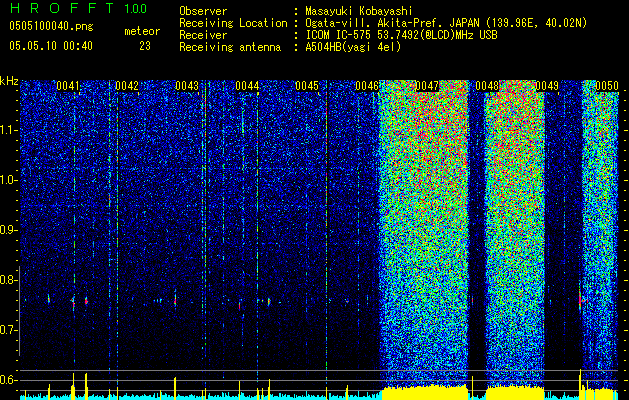
Task: Click the meteor count value 23
Action: (x=145, y=46)
